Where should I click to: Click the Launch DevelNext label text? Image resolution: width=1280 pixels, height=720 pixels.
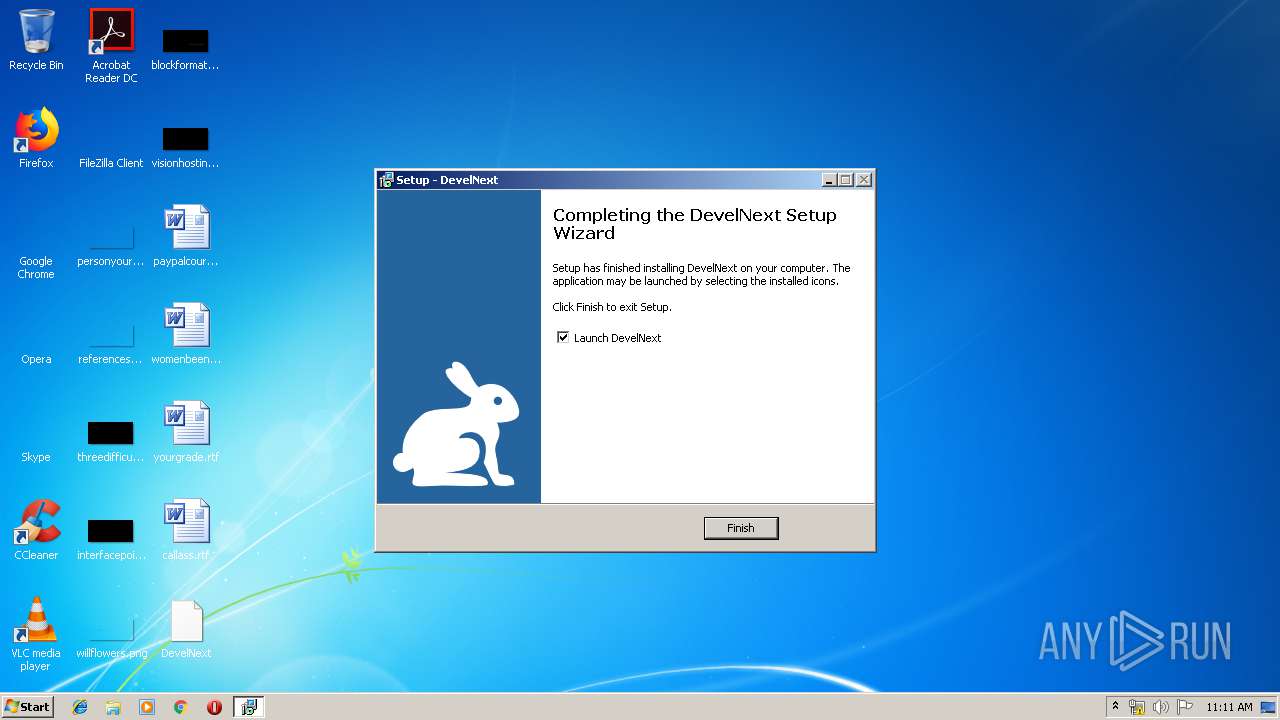(x=617, y=338)
